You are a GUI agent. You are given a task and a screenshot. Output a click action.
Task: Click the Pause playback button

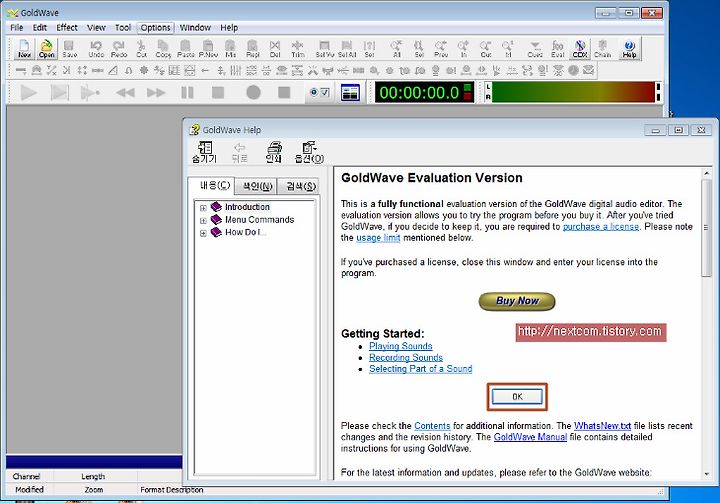tap(187, 92)
